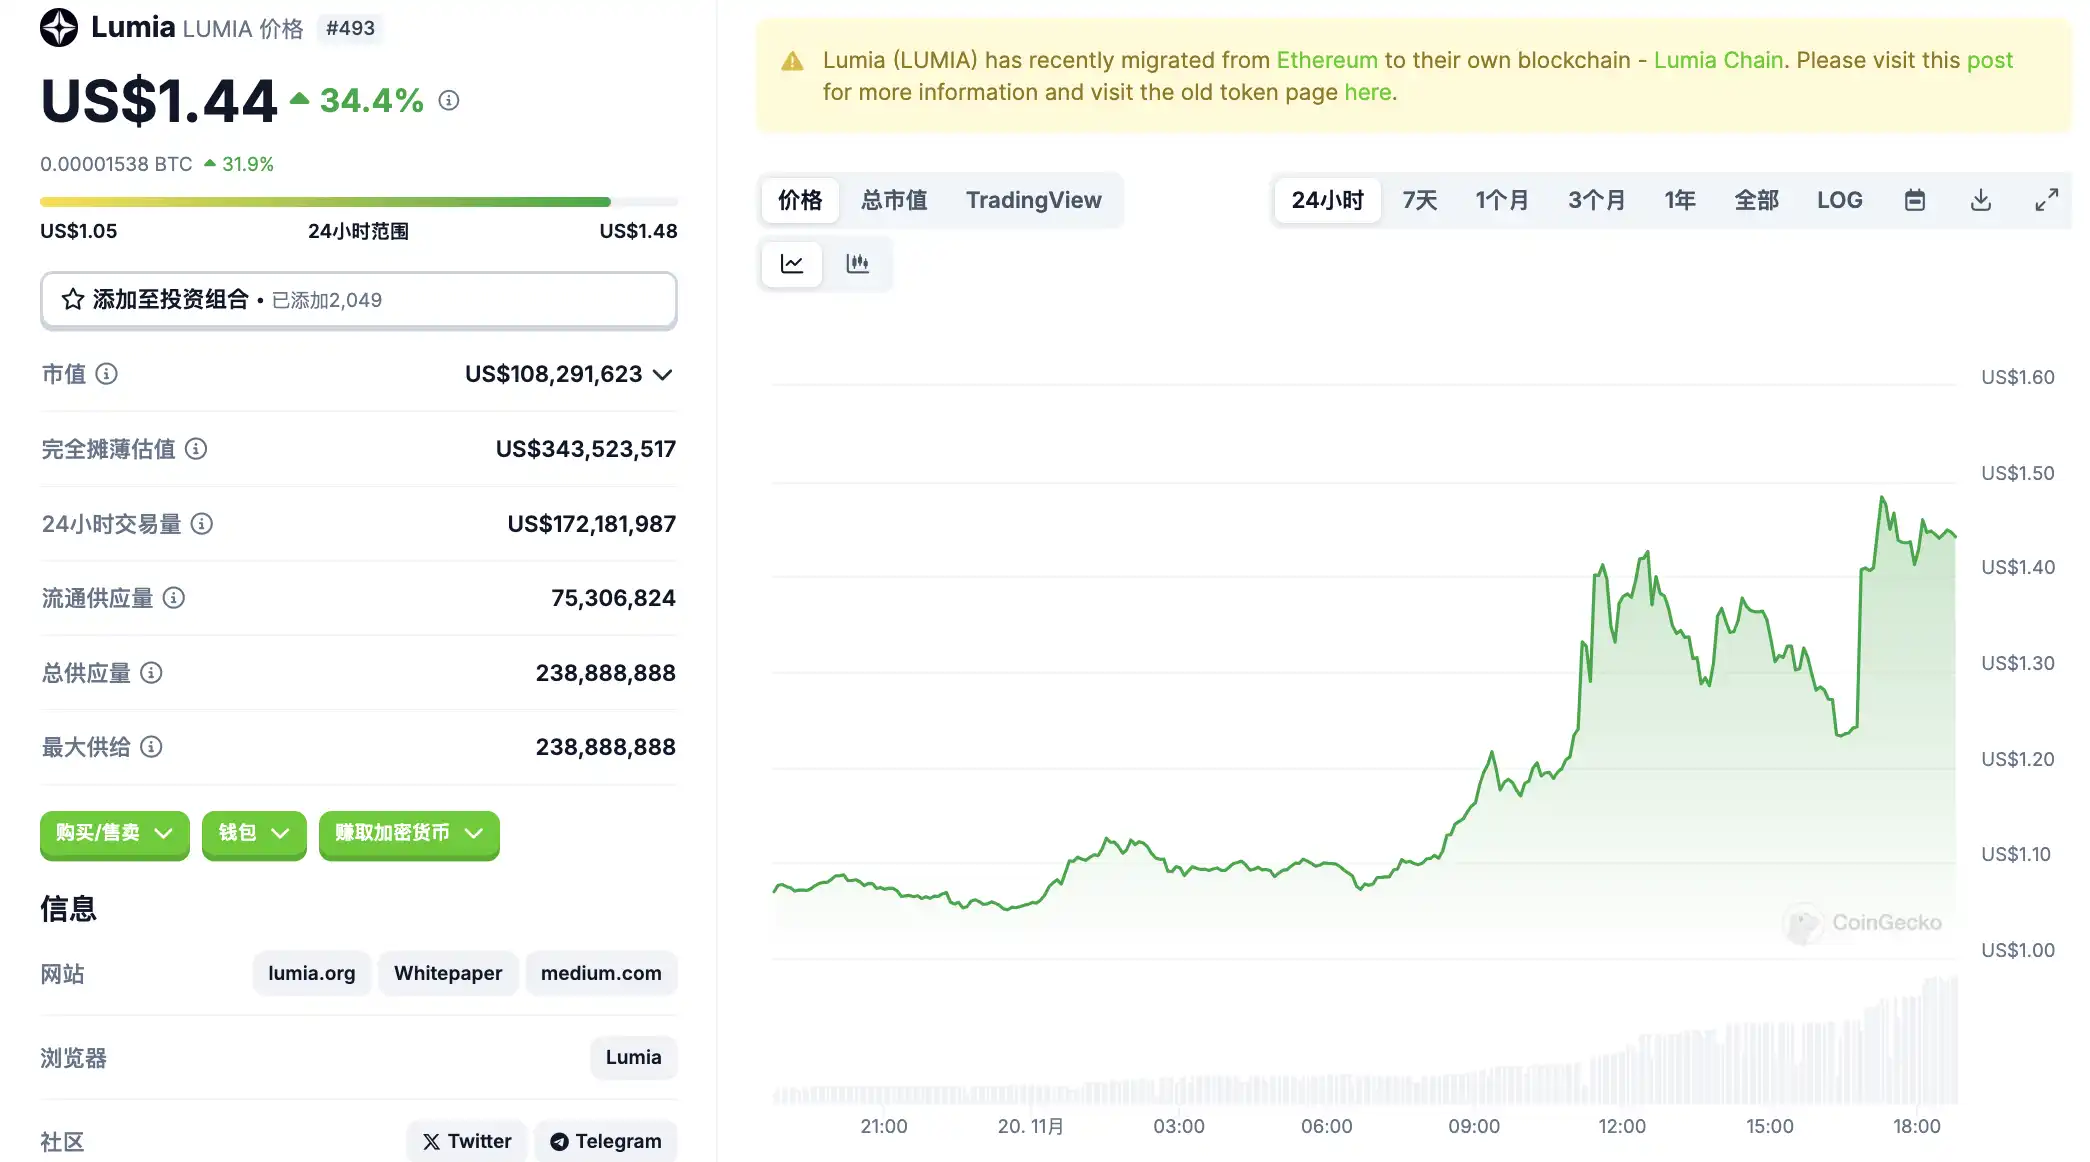This screenshot has height=1162, width=2090.
Task: Open medium.com link
Action: point(601,973)
